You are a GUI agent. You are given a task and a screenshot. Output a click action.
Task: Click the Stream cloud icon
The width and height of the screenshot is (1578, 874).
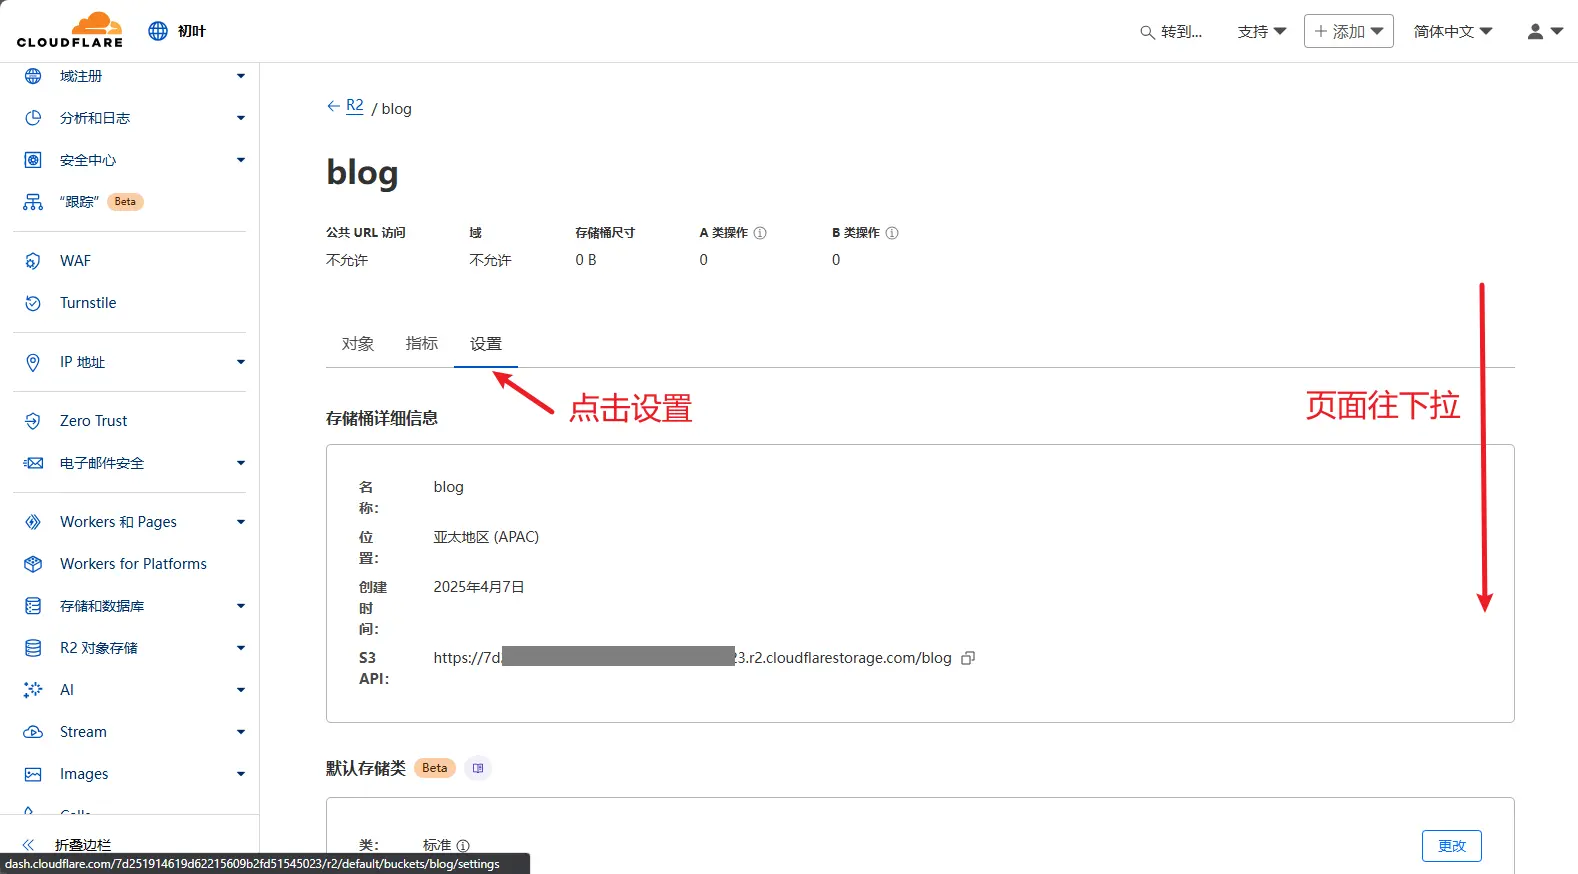point(33,732)
